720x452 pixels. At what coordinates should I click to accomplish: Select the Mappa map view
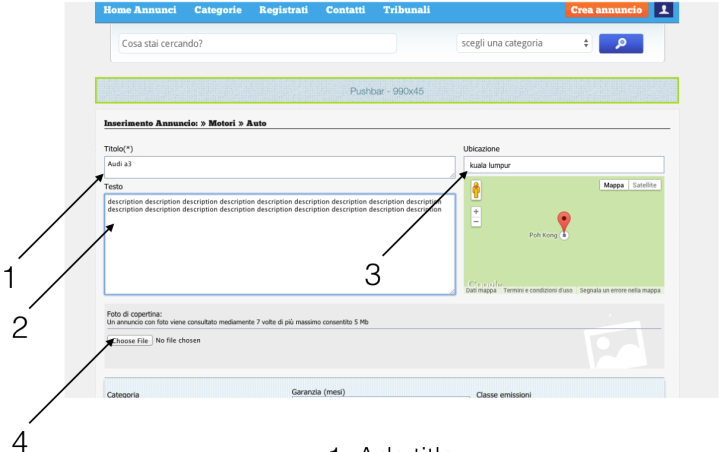[612, 186]
